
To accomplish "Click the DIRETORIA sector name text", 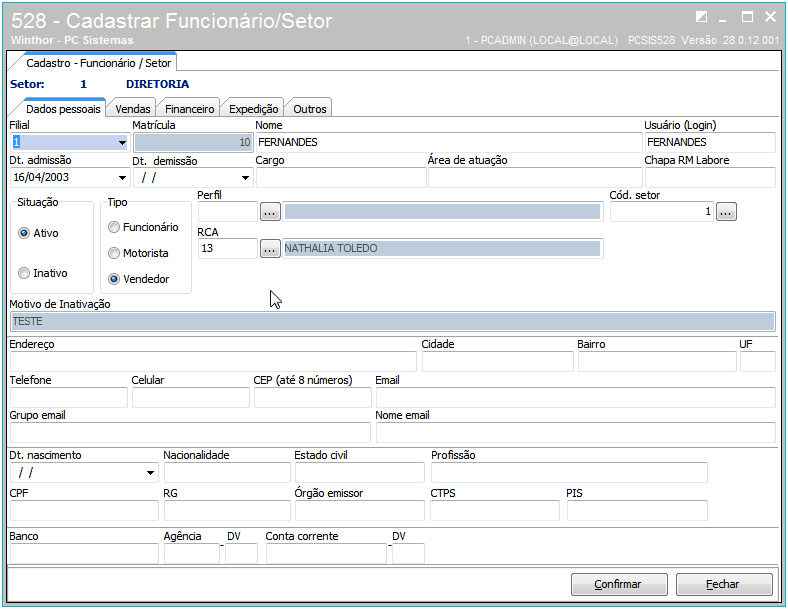I will [x=157, y=84].
